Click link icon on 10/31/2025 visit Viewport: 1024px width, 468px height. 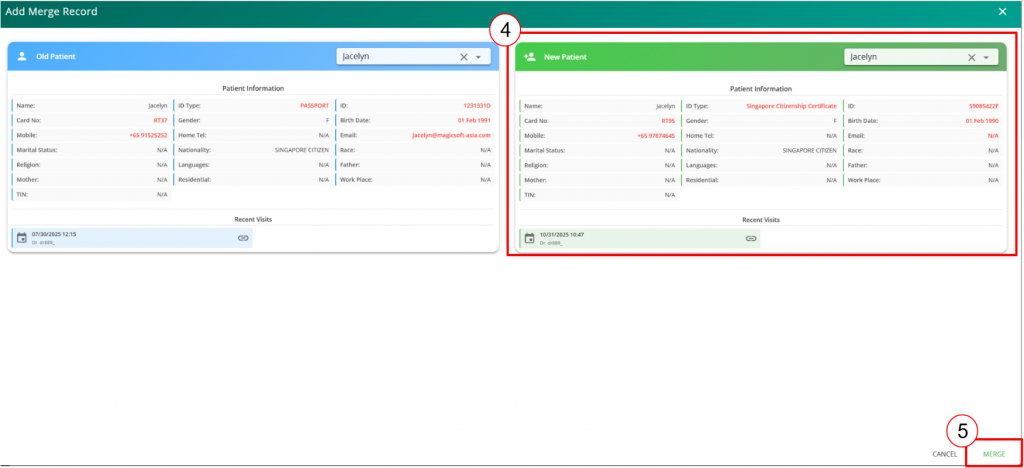[x=751, y=239]
